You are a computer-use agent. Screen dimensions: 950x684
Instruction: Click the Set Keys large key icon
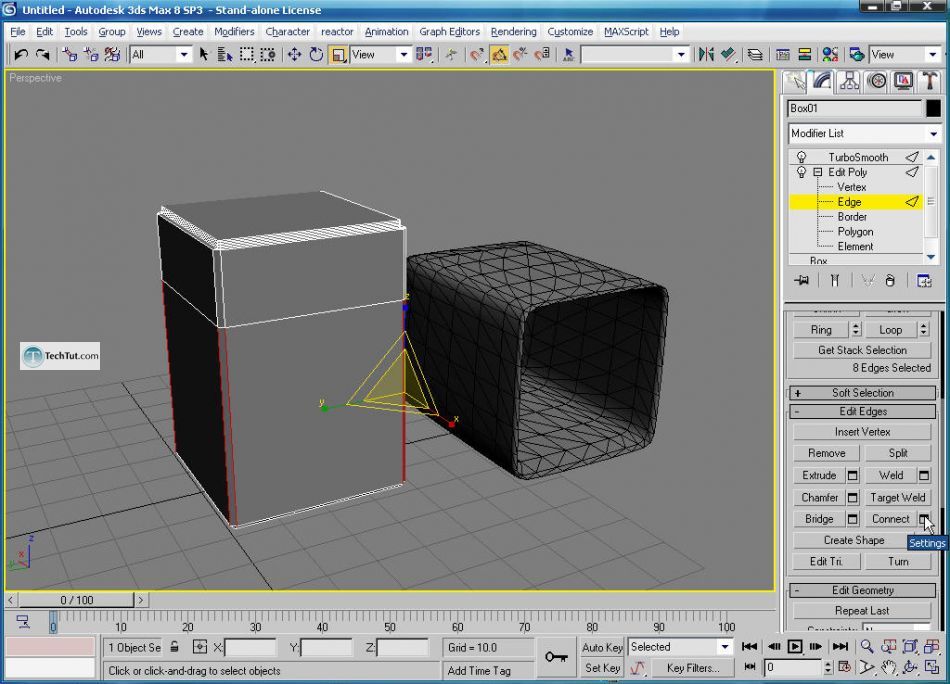(x=556, y=657)
